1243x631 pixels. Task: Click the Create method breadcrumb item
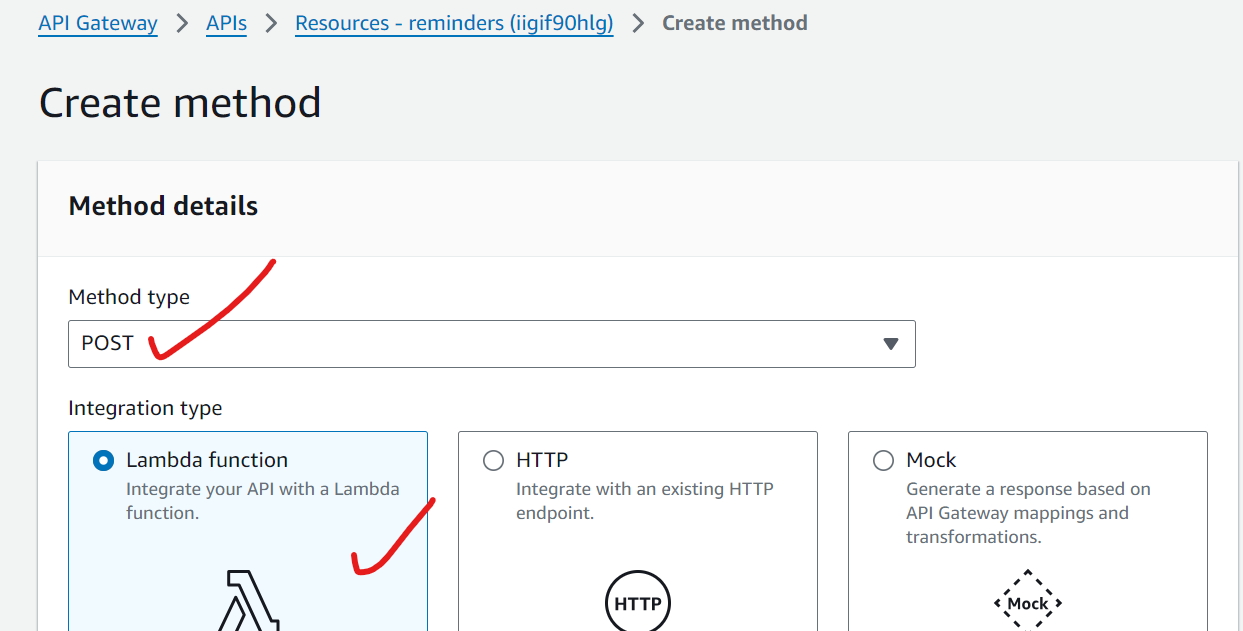(735, 23)
